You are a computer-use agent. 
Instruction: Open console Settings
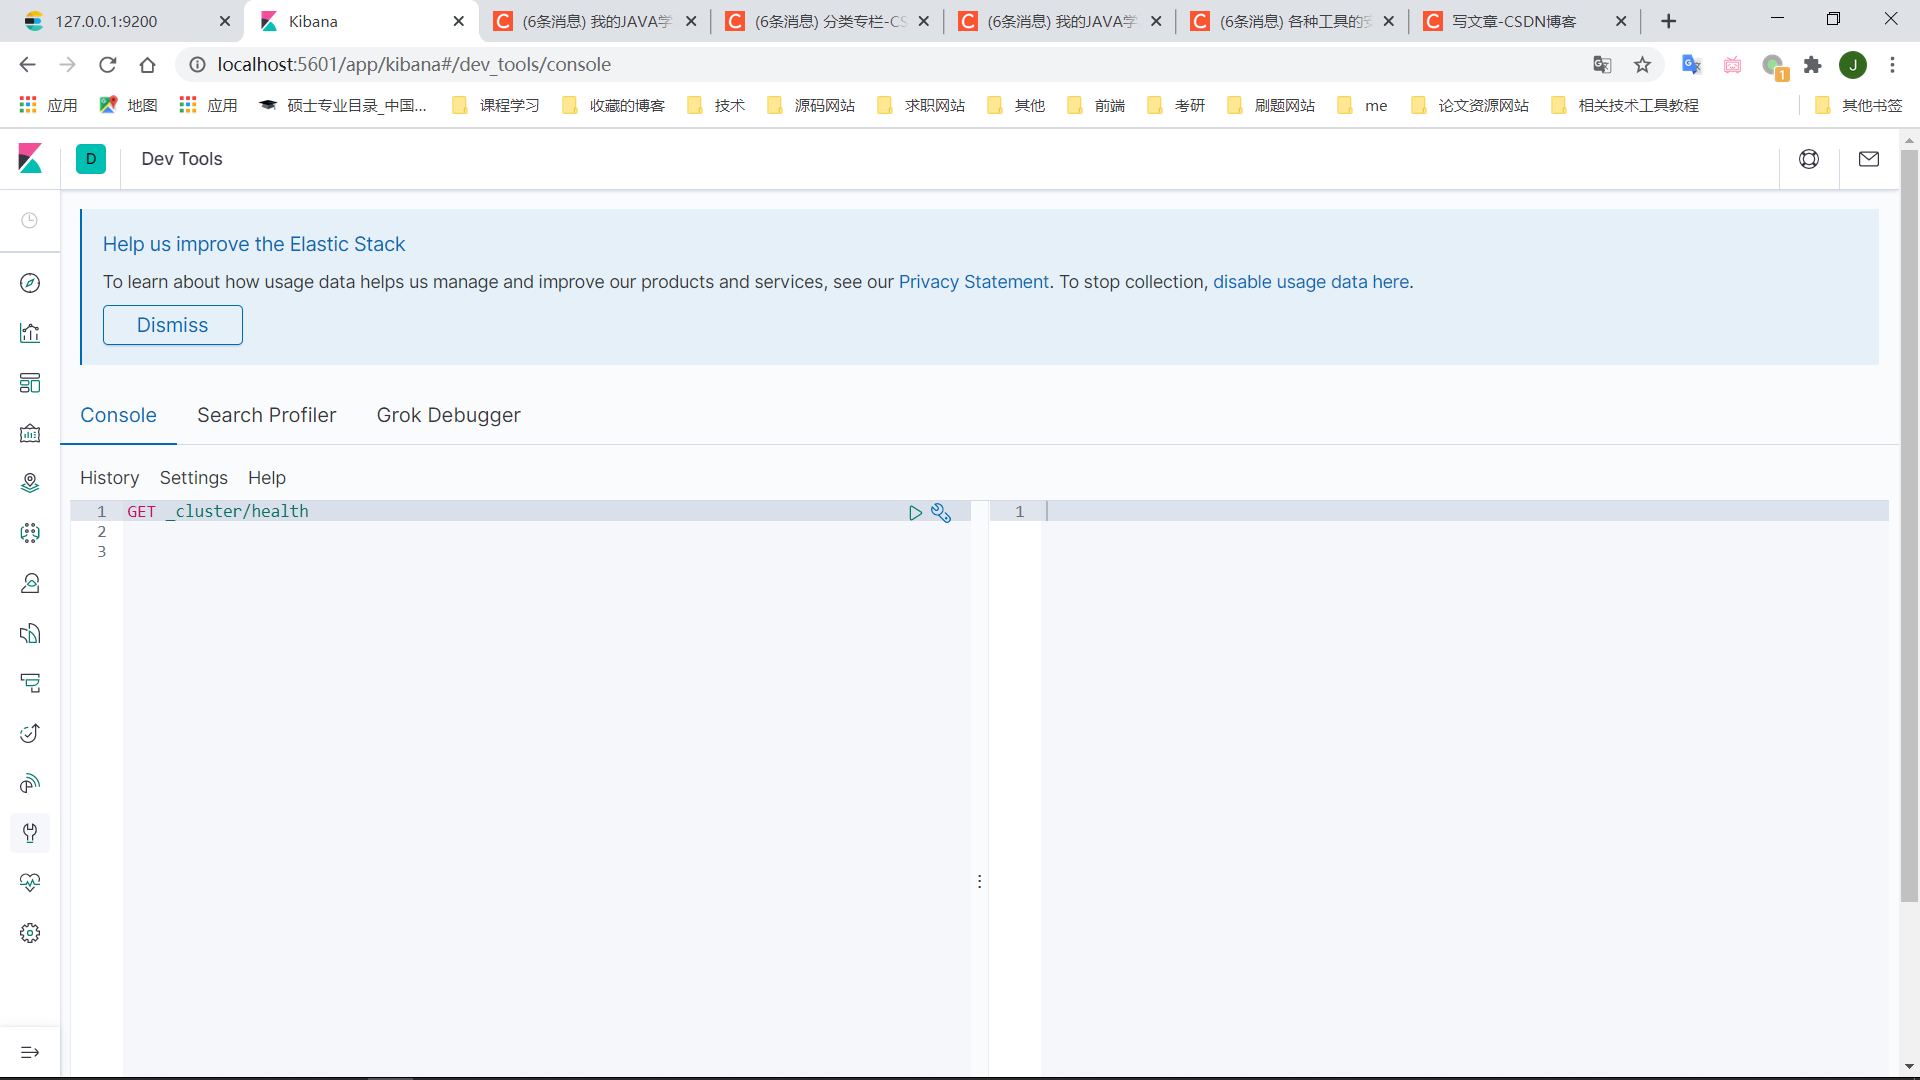pyautogui.click(x=194, y=478)
